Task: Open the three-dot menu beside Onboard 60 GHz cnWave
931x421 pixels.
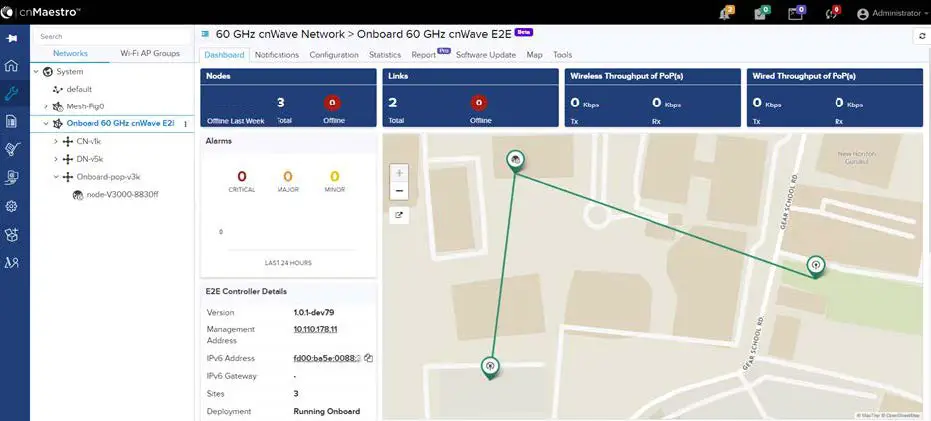Action: (x=185, y=124)
